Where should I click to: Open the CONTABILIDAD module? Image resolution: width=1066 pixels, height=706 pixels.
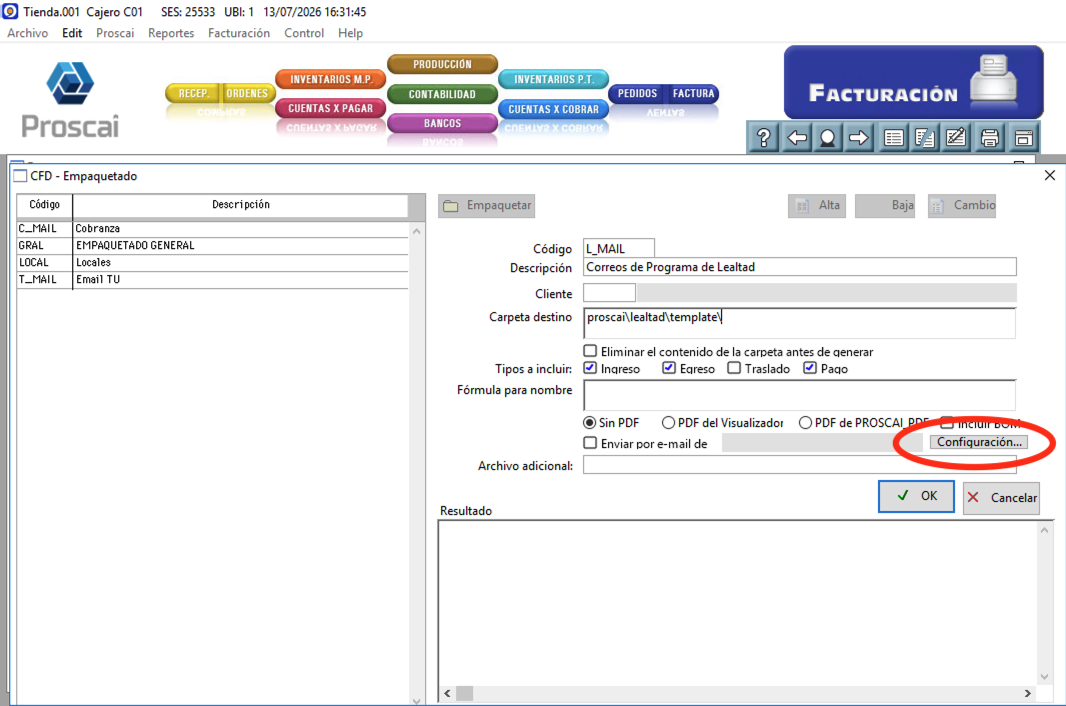(x=443, y=94)
